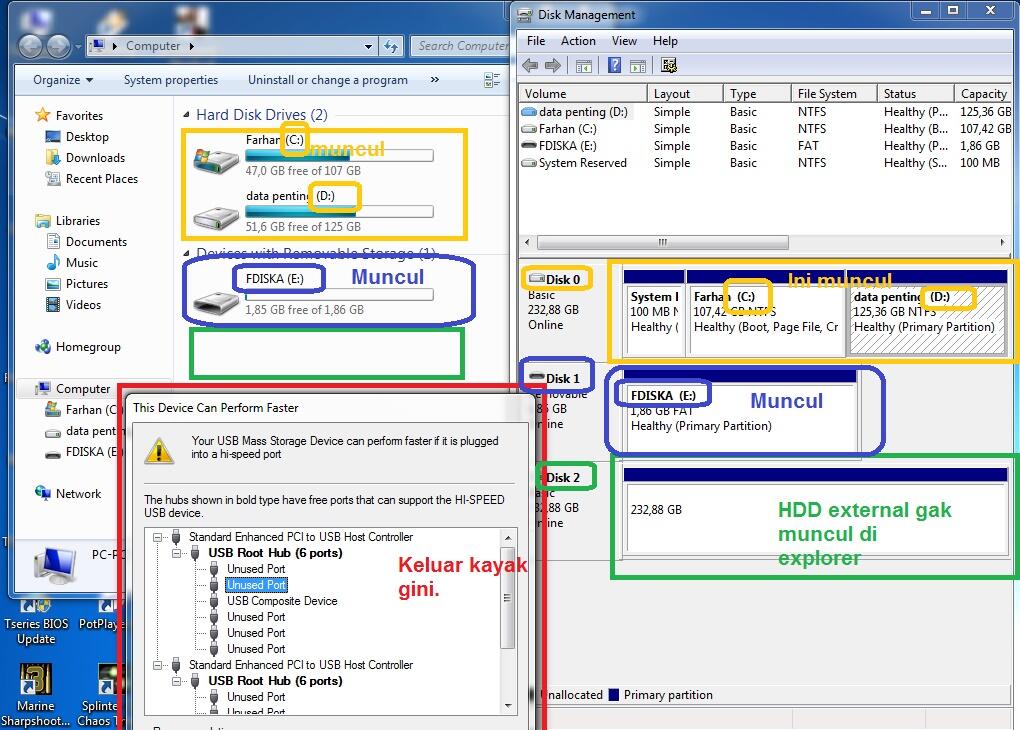Screen dimensions: 1020x730
Task: Collapse second Standard Enhanced PCI Host Controller
Action: tap(157, 665)
